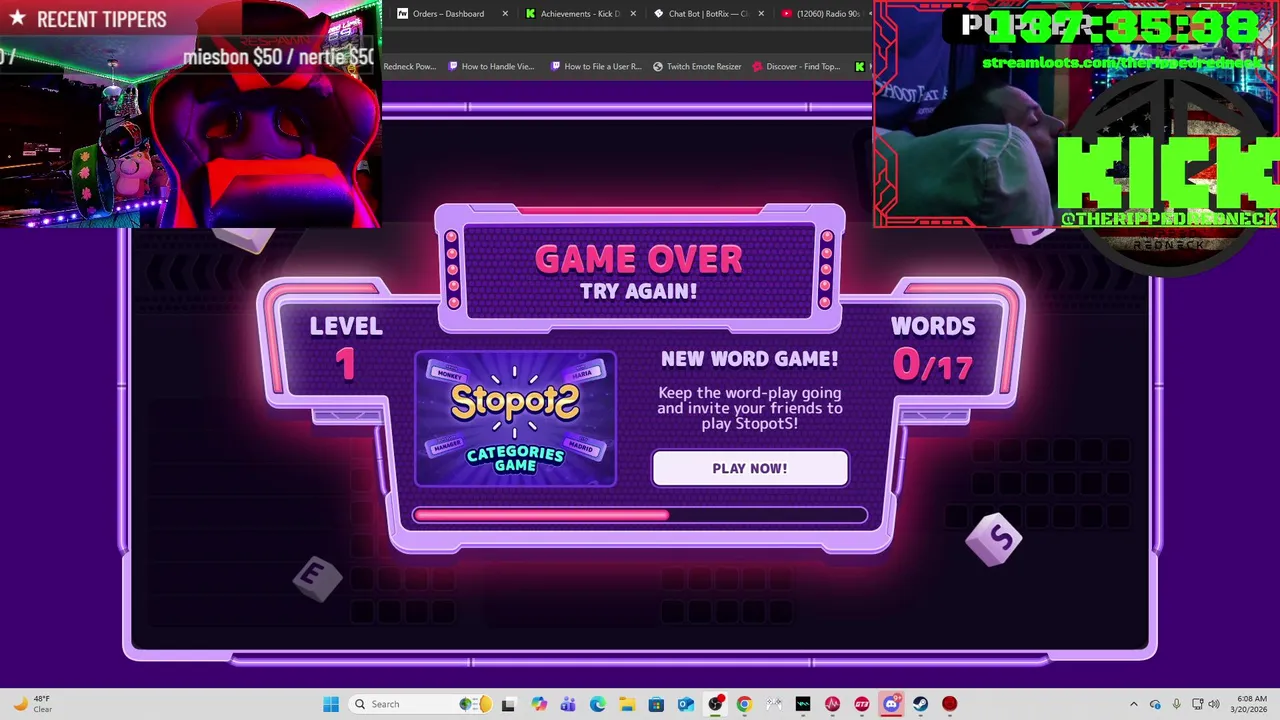This screenshot has width=1280, height=720.
Task: Open the GT3 app in the taskbar
Action: pos(862,704)
